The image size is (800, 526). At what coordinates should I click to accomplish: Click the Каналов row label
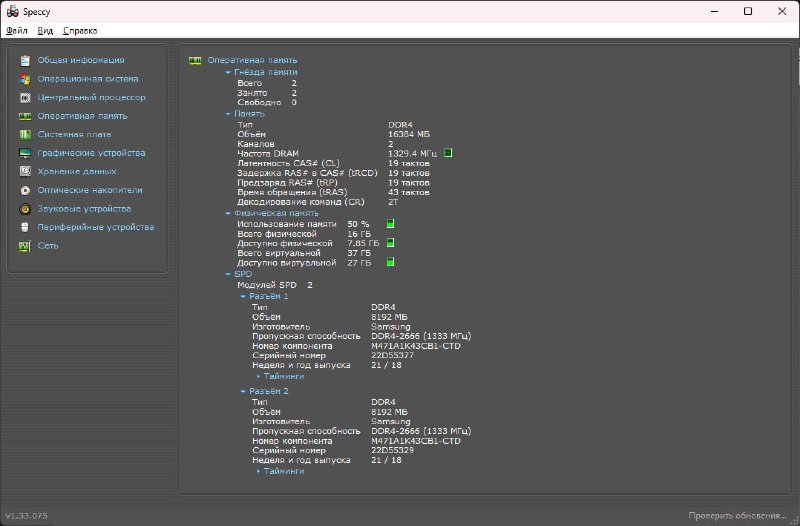point(256,144)
